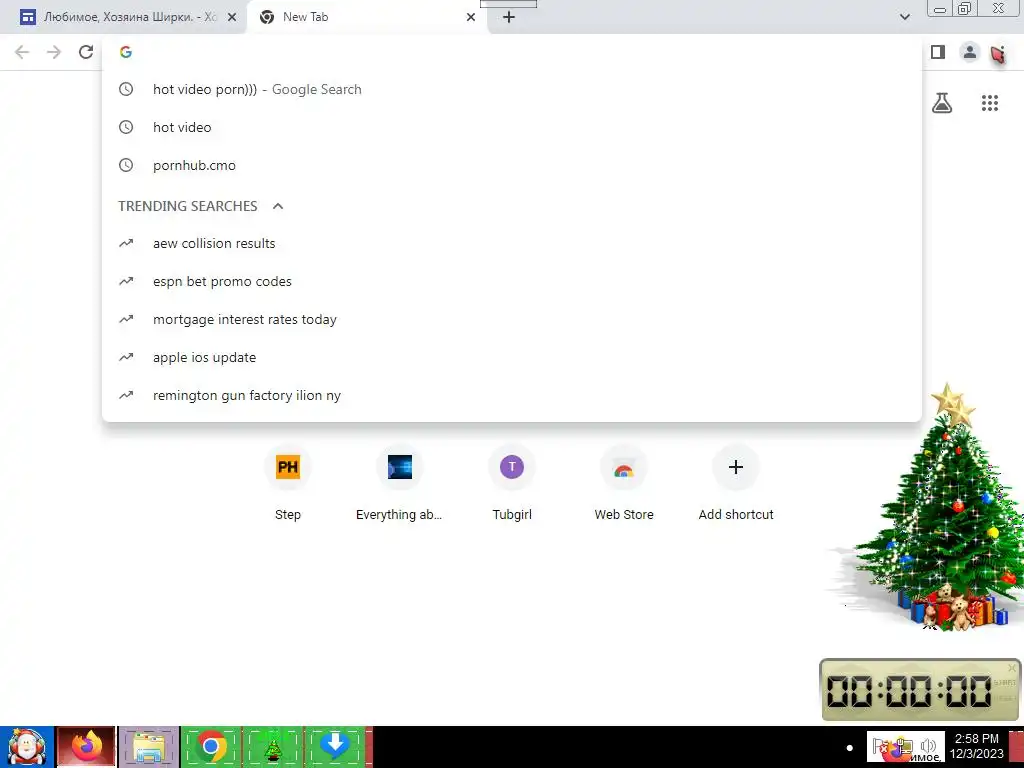Image resolution: width=1024 pixels, height=768 pixels.
Task: Click the Chrome taskbar icon
Action: tap(210, 747)
